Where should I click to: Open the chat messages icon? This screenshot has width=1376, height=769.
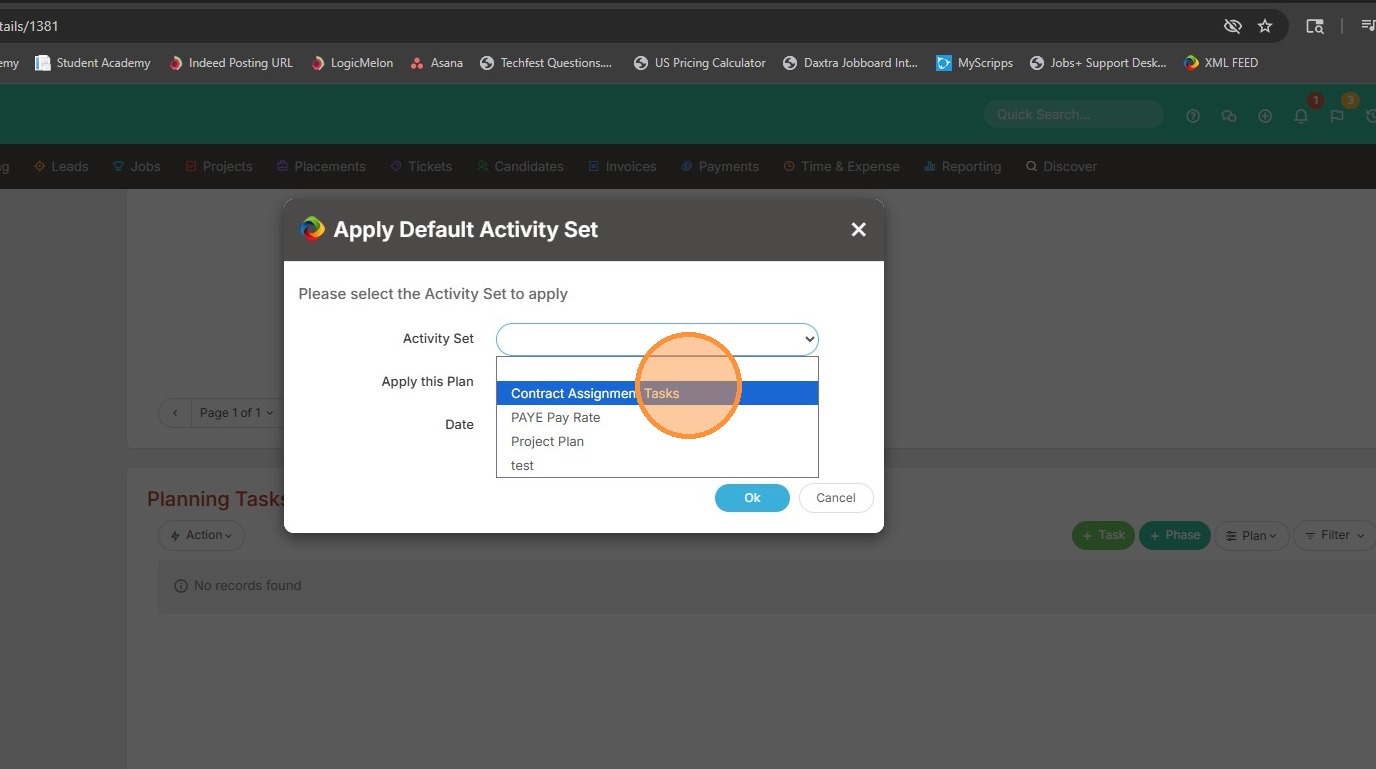point(1229,116)
